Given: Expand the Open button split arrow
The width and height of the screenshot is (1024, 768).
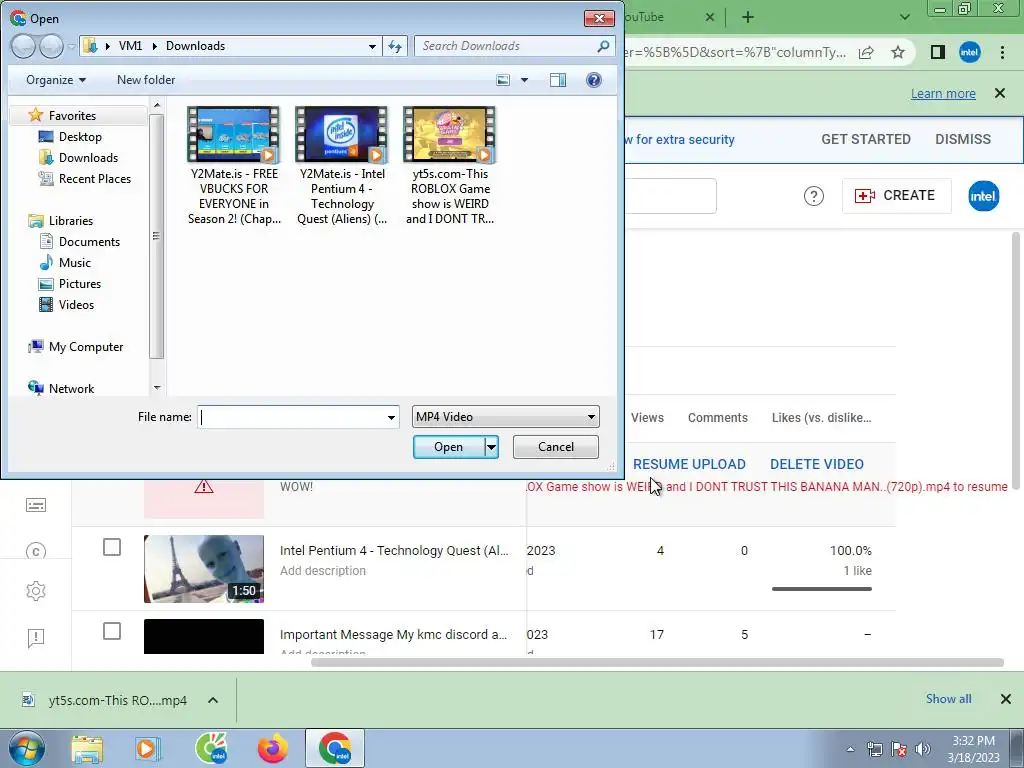Looking at the screenshot, I should point(491,447).
